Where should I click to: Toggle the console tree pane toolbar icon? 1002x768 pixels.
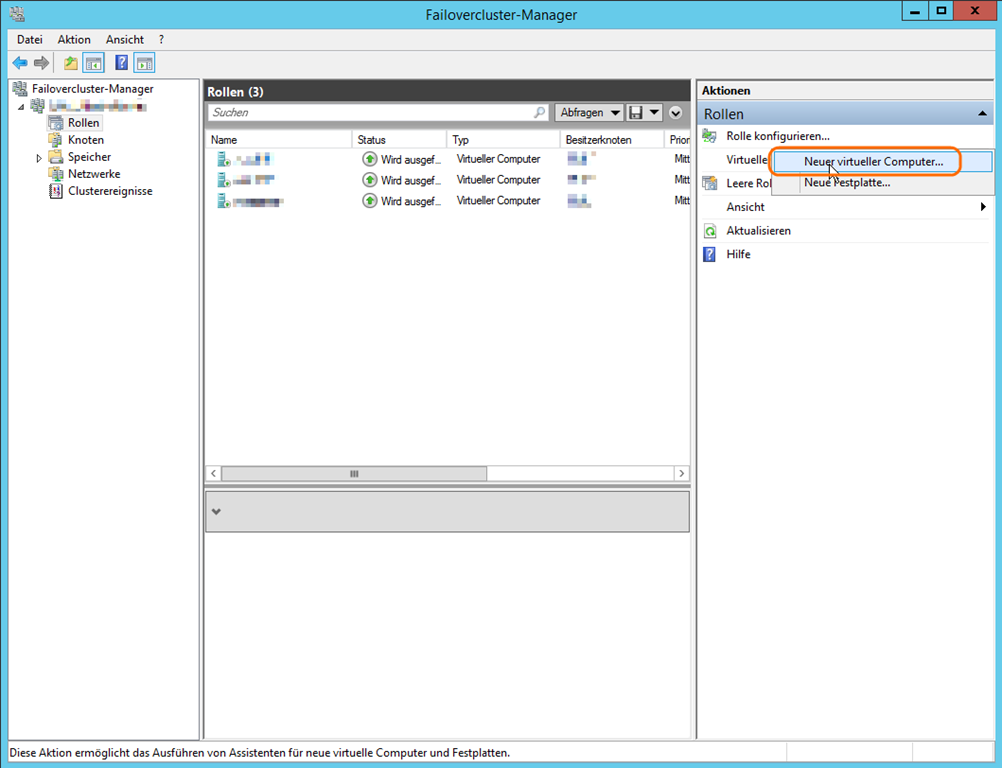click(93, 63)
